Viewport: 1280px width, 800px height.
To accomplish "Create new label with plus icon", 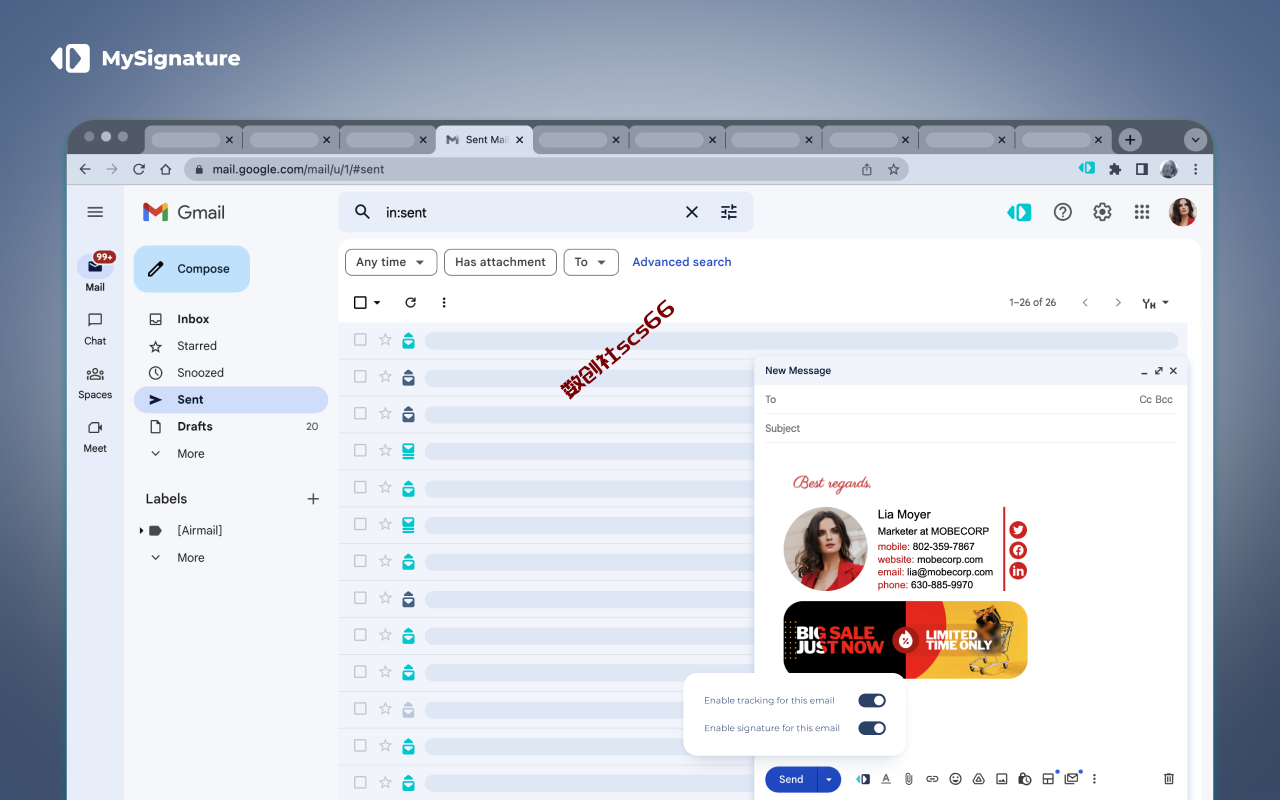I will tap(313, 499).
